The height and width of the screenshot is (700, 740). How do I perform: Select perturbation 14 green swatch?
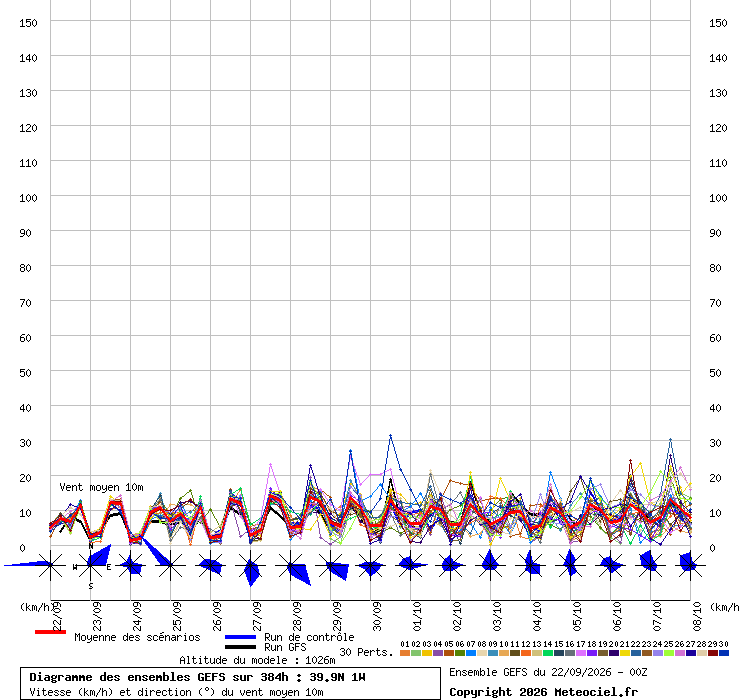click(x=548, y=653)
